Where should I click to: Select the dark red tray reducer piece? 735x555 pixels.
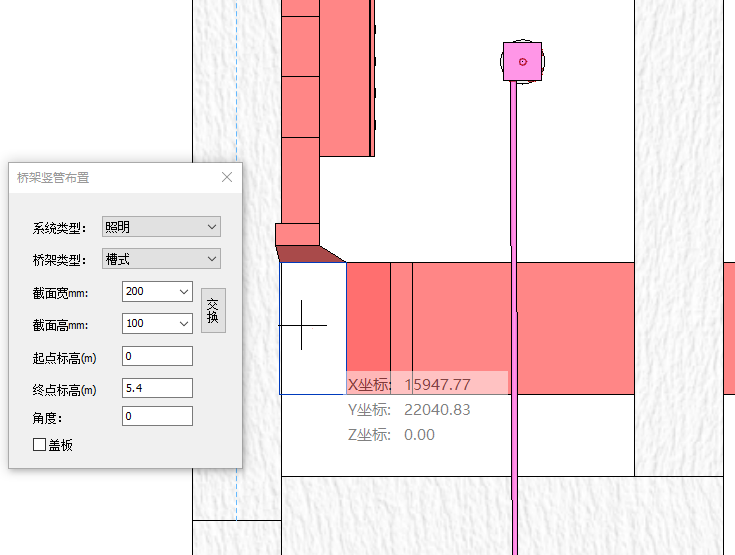[x=309, y=254]
